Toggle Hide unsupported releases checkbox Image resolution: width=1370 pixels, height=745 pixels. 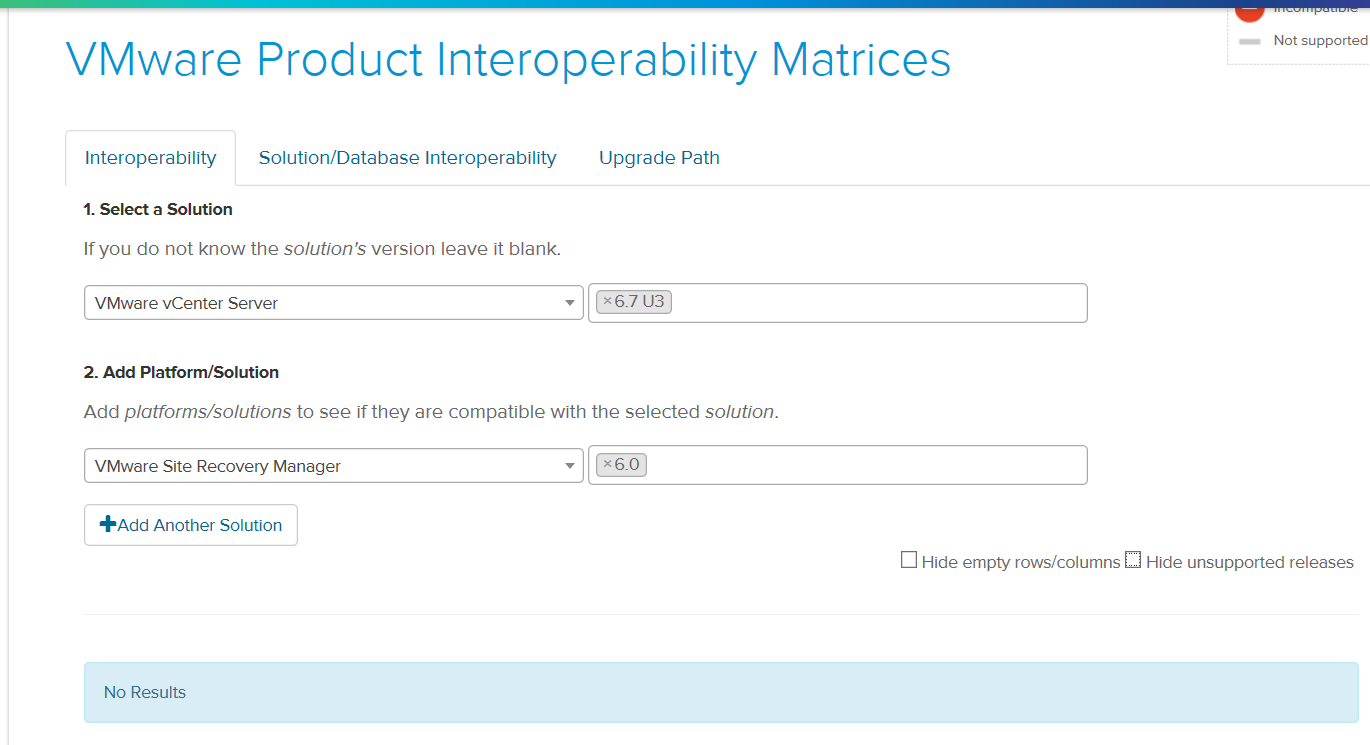(1133, 560)
